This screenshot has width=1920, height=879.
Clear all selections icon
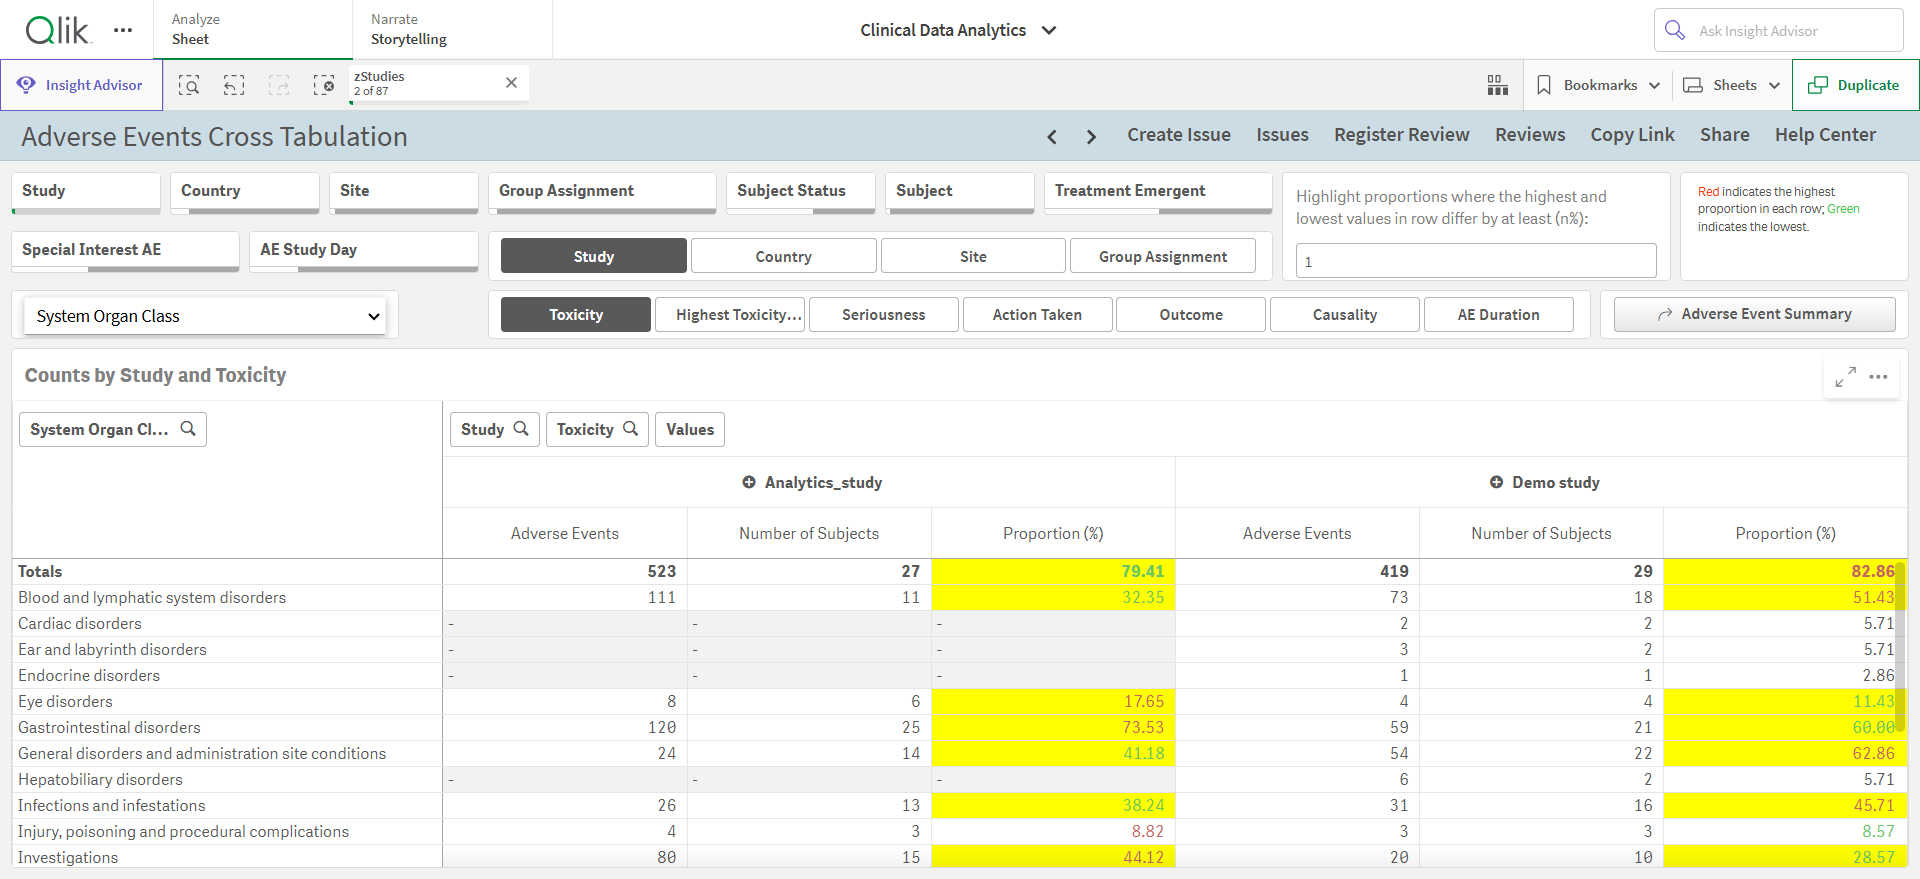324,85
